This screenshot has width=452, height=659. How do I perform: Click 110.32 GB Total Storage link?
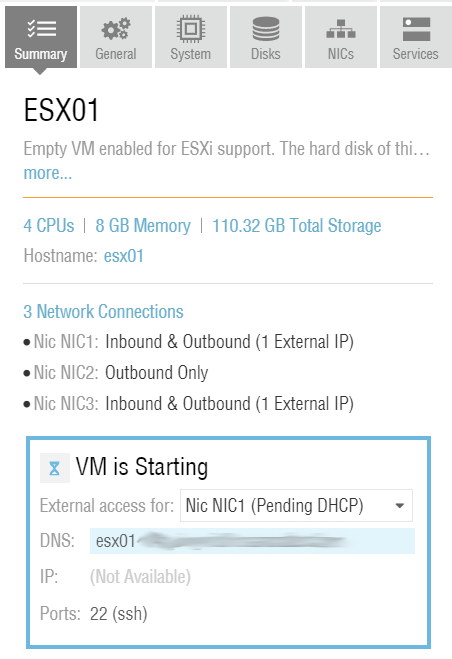(x=297, y=226)
